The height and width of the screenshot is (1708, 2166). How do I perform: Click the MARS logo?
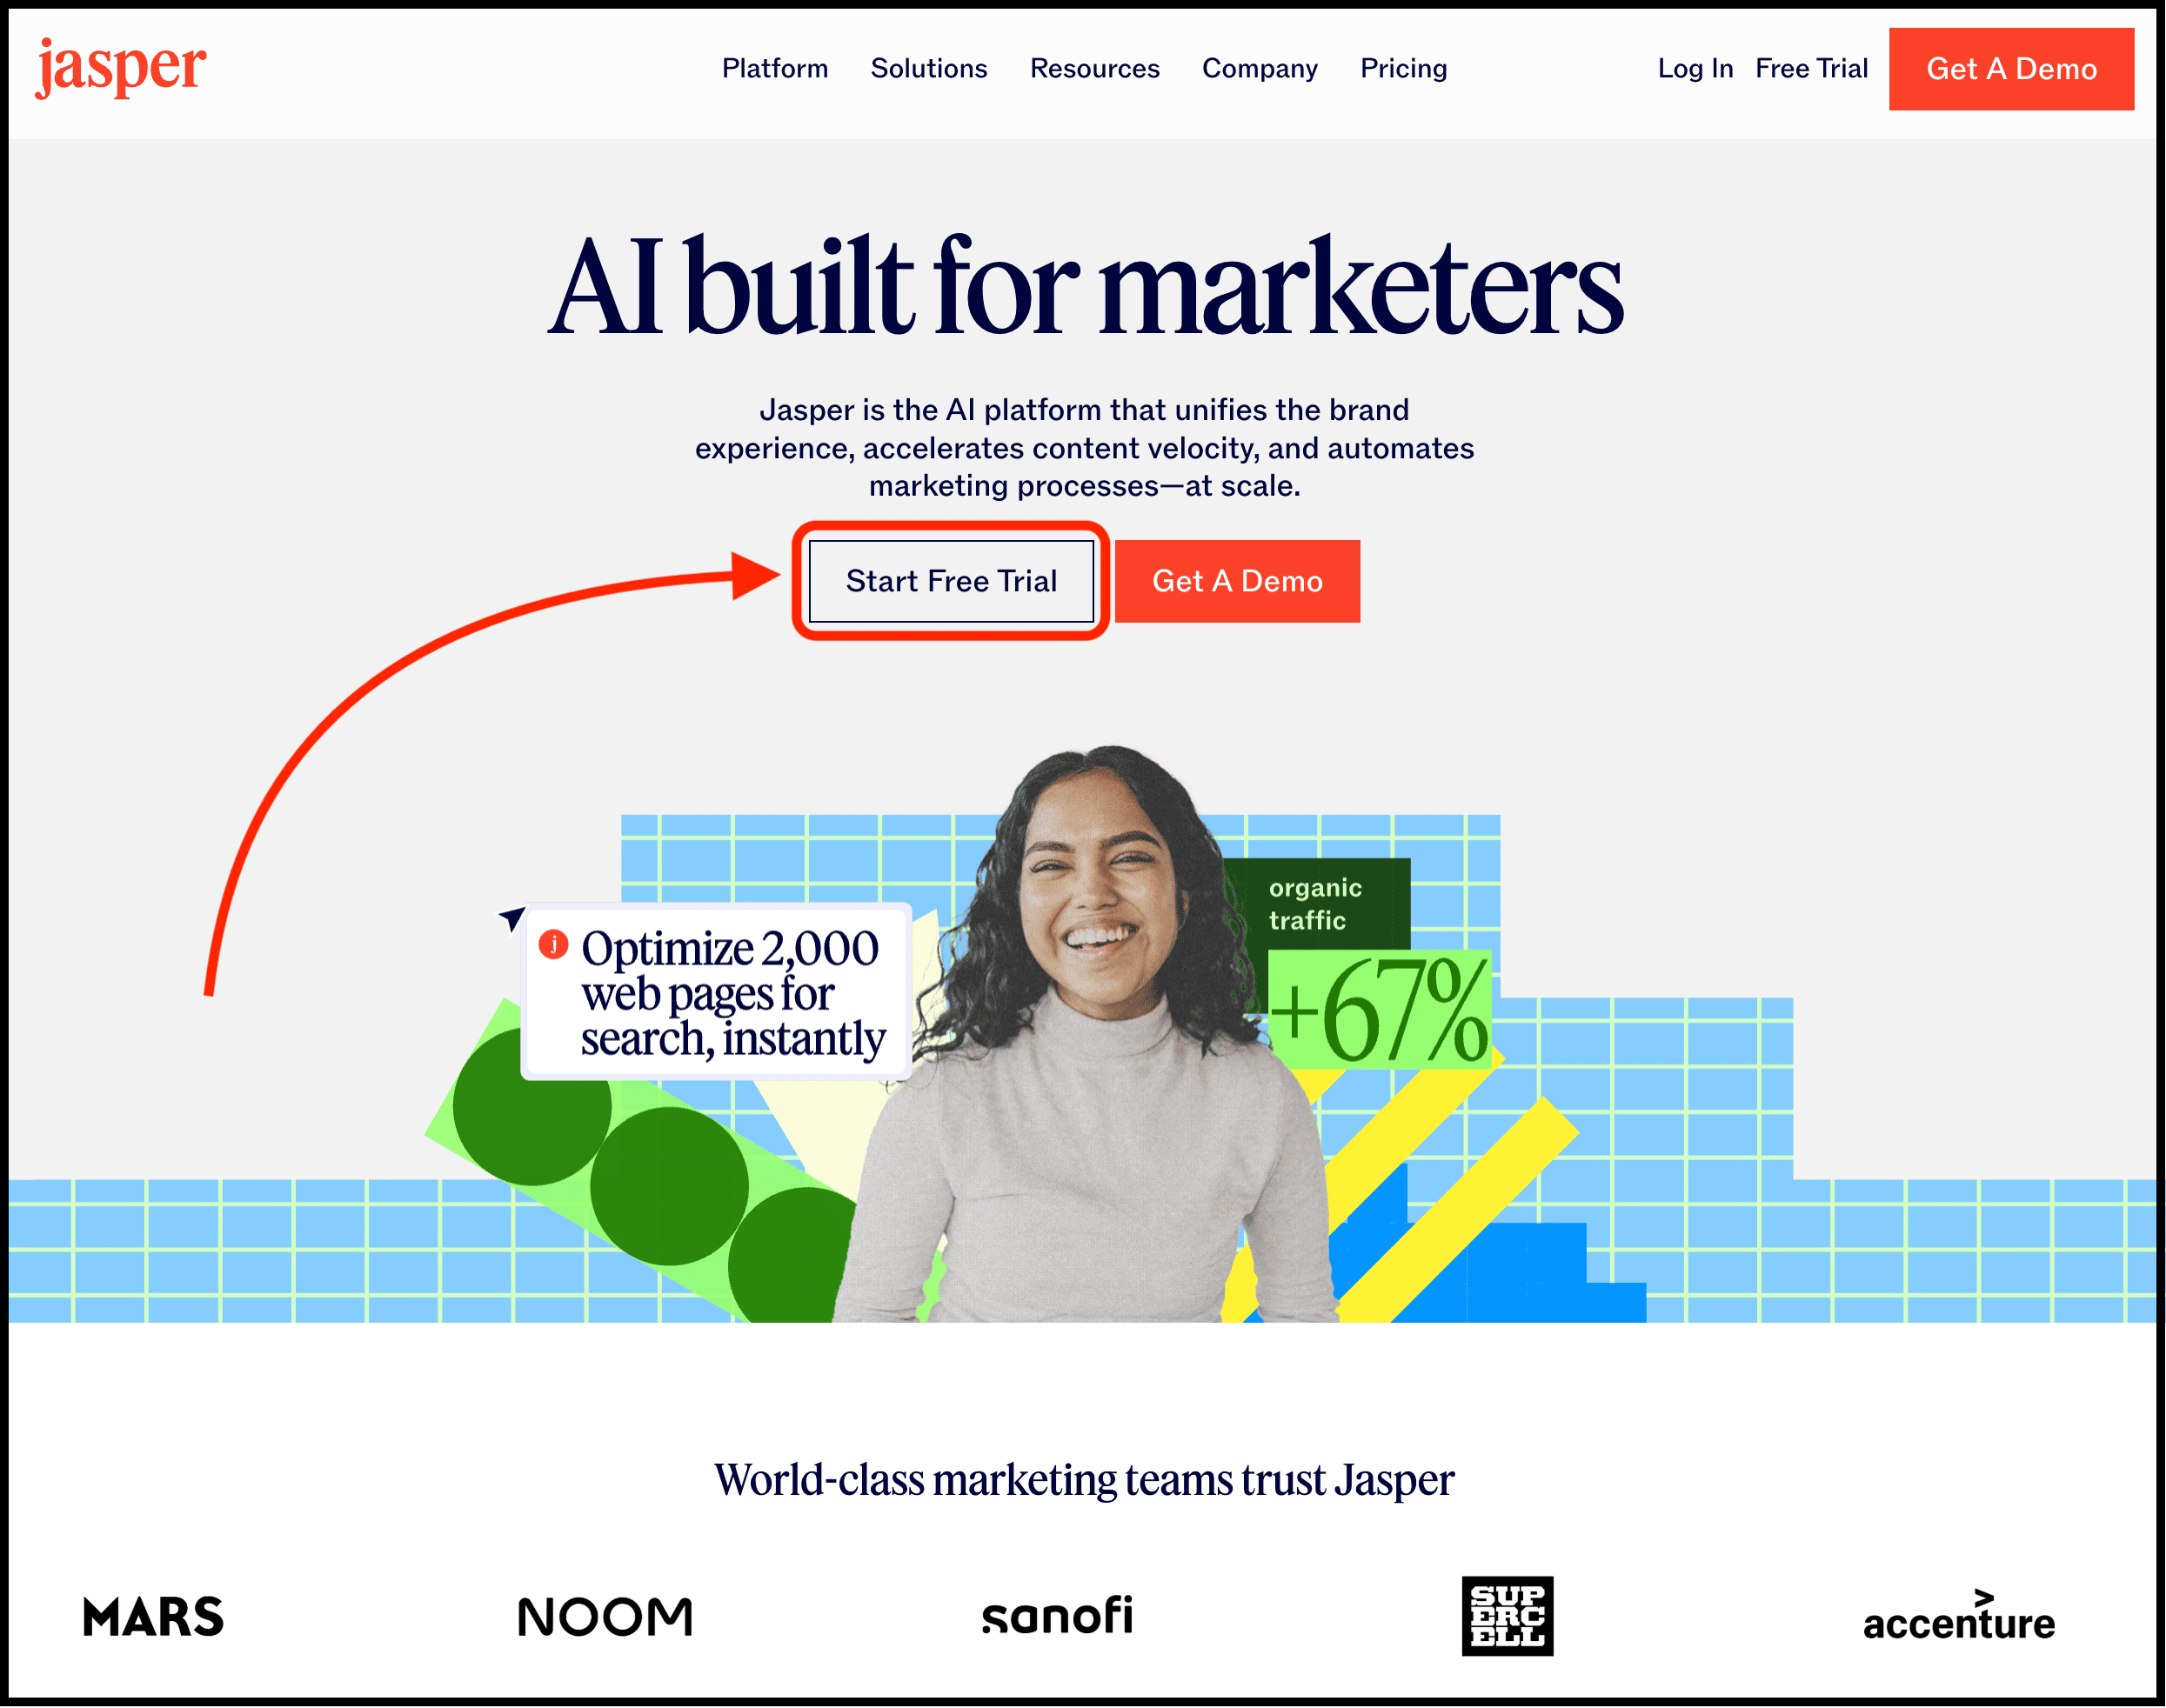pos(153,1617)
